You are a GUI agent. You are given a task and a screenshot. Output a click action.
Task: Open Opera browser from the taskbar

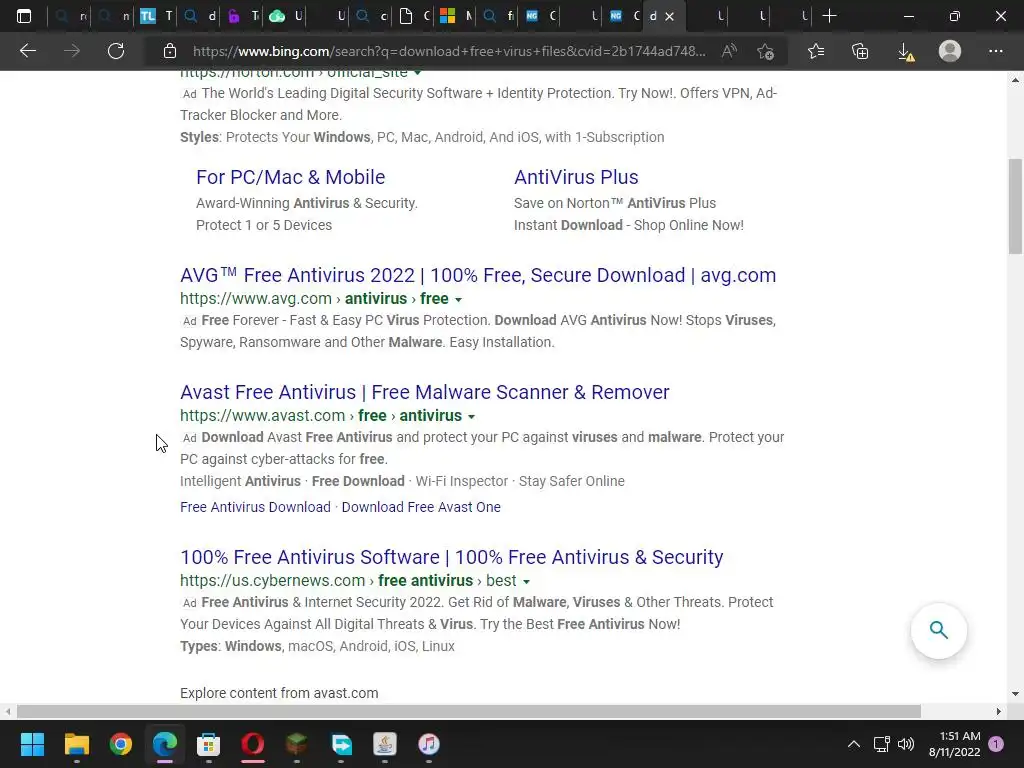253,744
